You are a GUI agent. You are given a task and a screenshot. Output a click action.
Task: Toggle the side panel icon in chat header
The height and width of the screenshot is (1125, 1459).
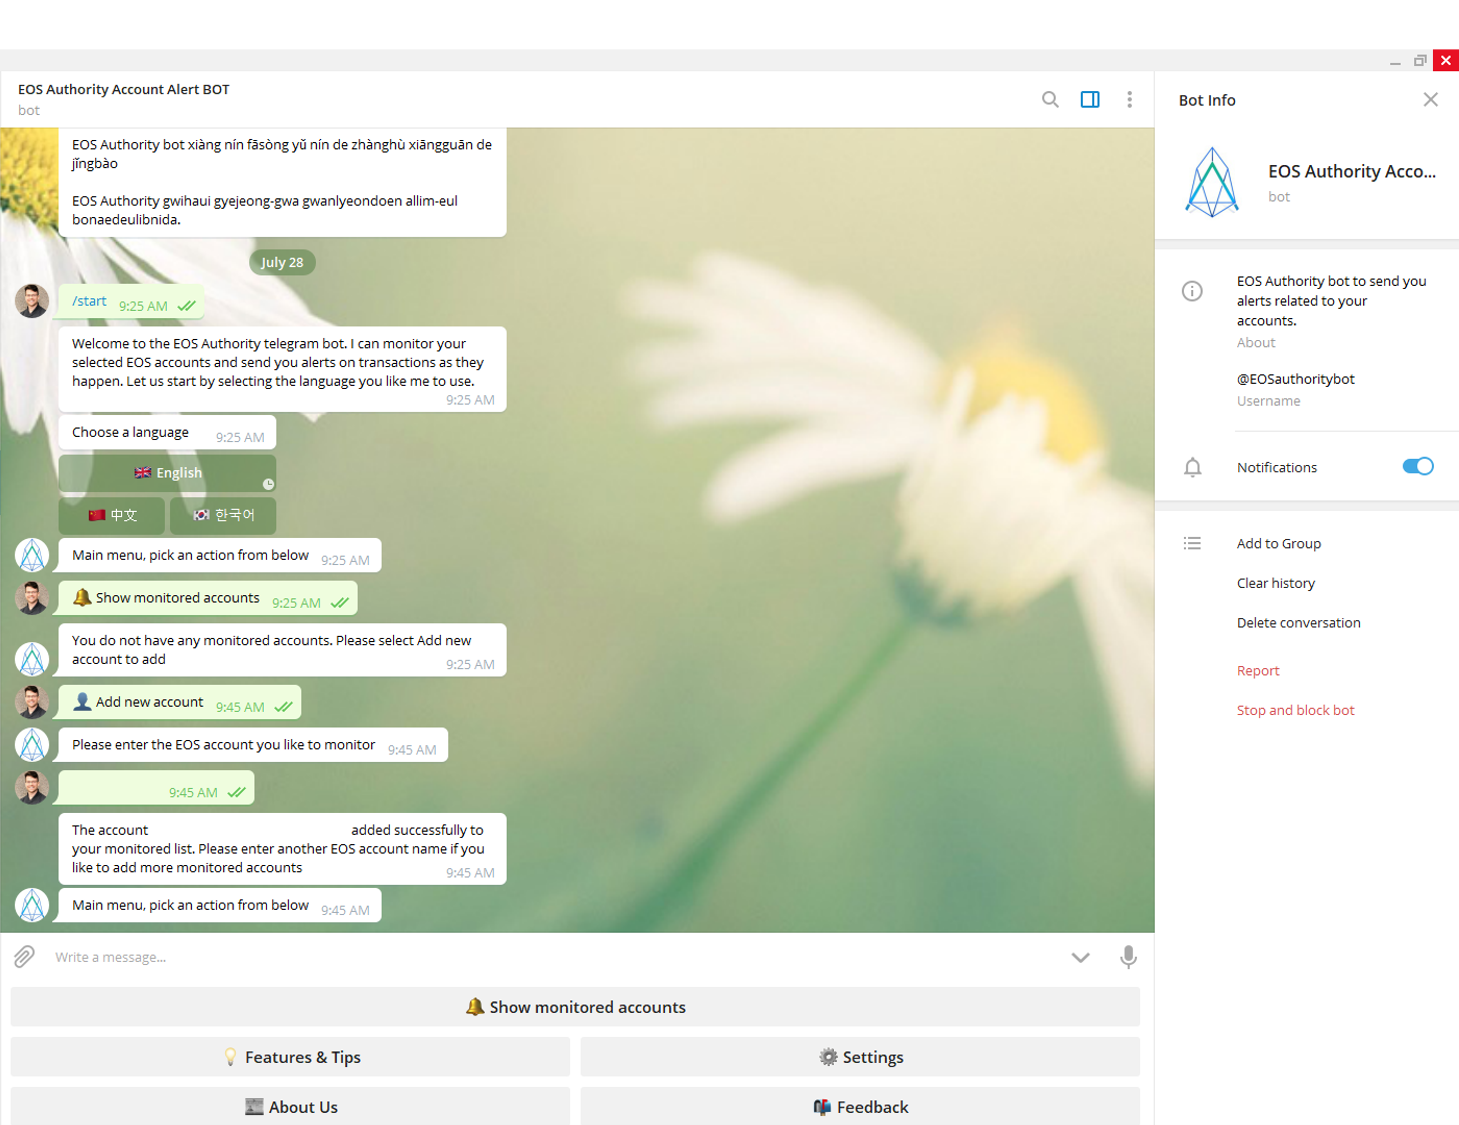point(1090,99)
